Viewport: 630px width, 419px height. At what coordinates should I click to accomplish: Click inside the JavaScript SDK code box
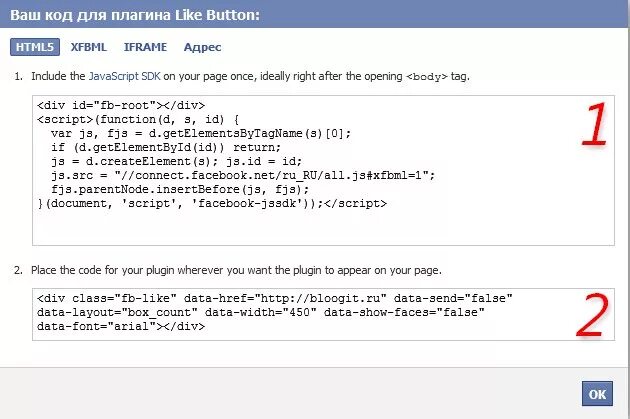tap(300, 225)
